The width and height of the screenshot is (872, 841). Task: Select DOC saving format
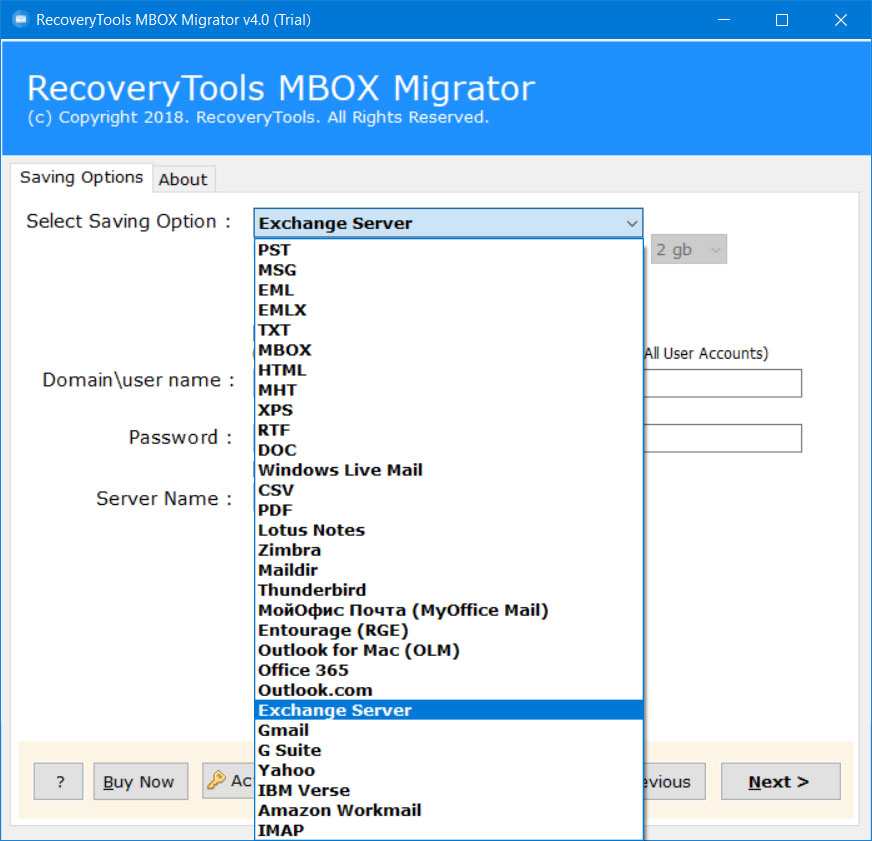[x=448, y=451]
